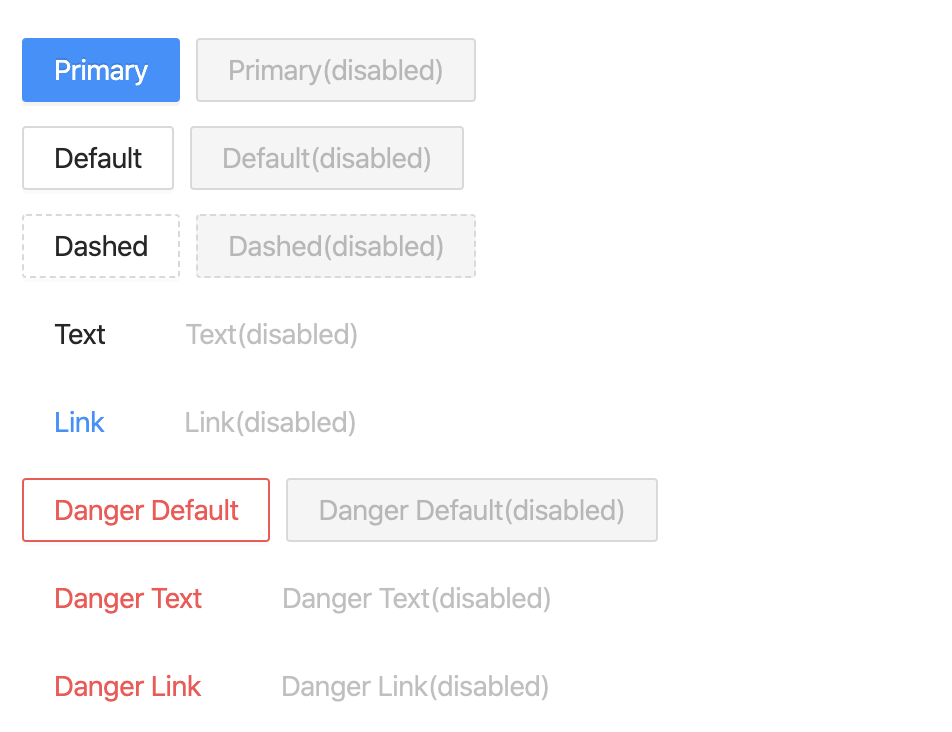Click the Danger Link(disabled) text
The width and height of the screenshot is (952, 732).
point(416,686)
